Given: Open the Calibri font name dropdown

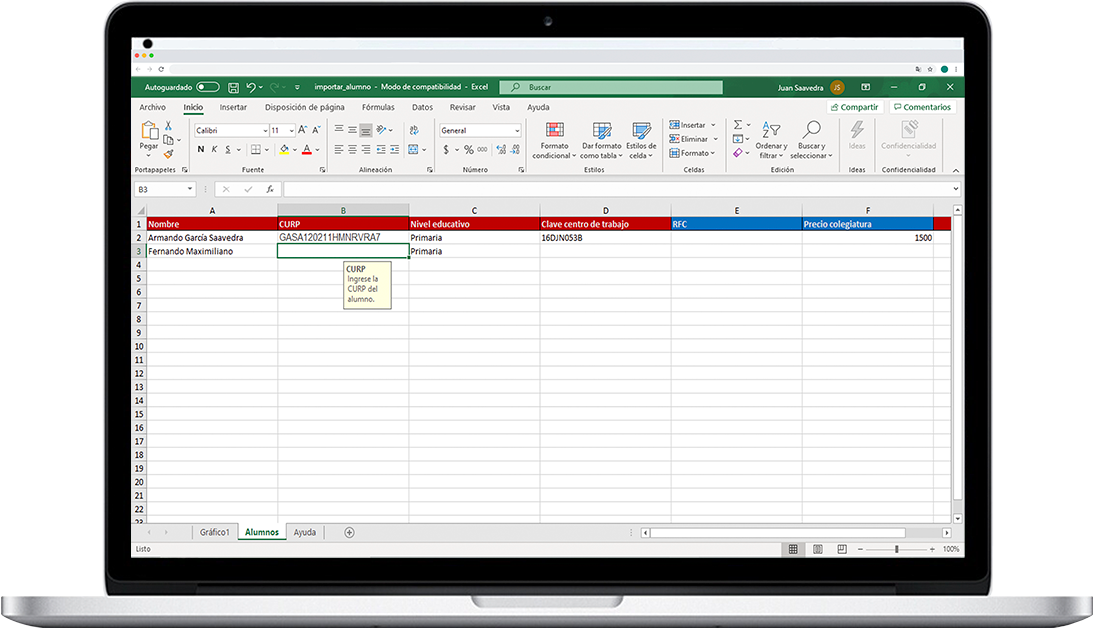Looking at the screenshot, I should (266, 131).
